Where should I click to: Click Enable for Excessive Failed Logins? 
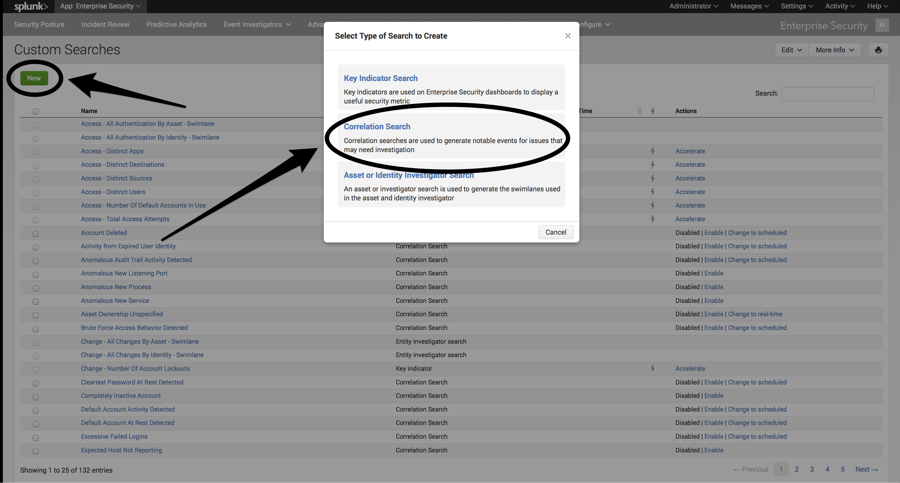(713, 436)
